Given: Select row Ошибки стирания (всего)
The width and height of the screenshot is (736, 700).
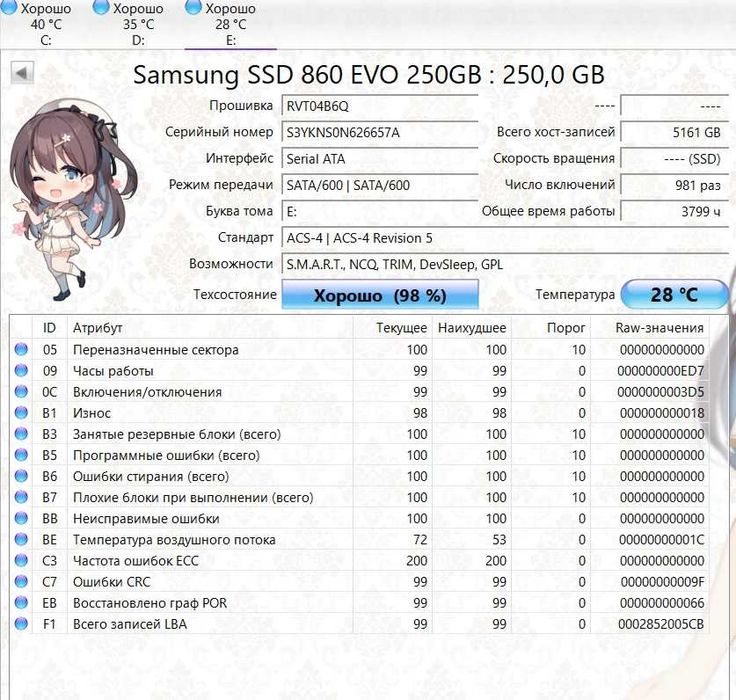Looking at the screenshot, I should pyautogui.click(x=360, y=477).
